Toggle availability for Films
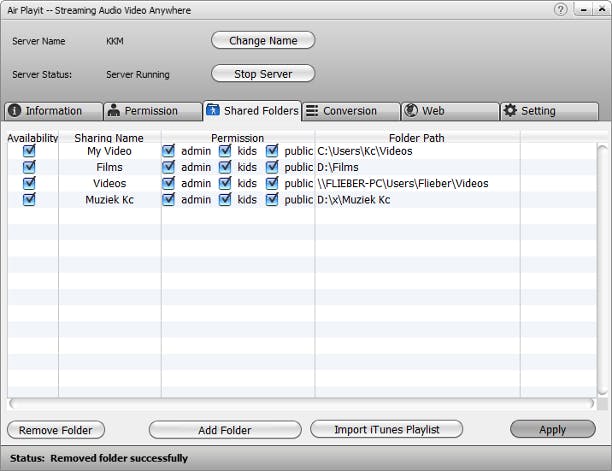Viewport: 612px width, 471px height. pos(29,167)
